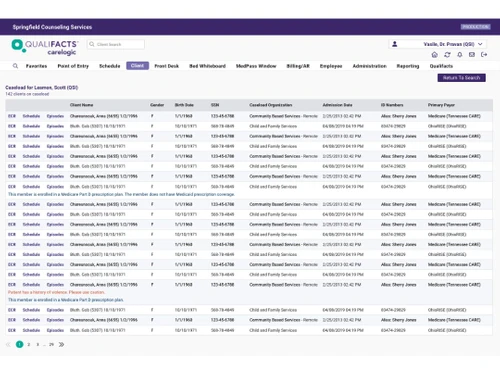Open the messages envelope icon
The height and width of the screenshot is (375, 500).
click(472, 55)
